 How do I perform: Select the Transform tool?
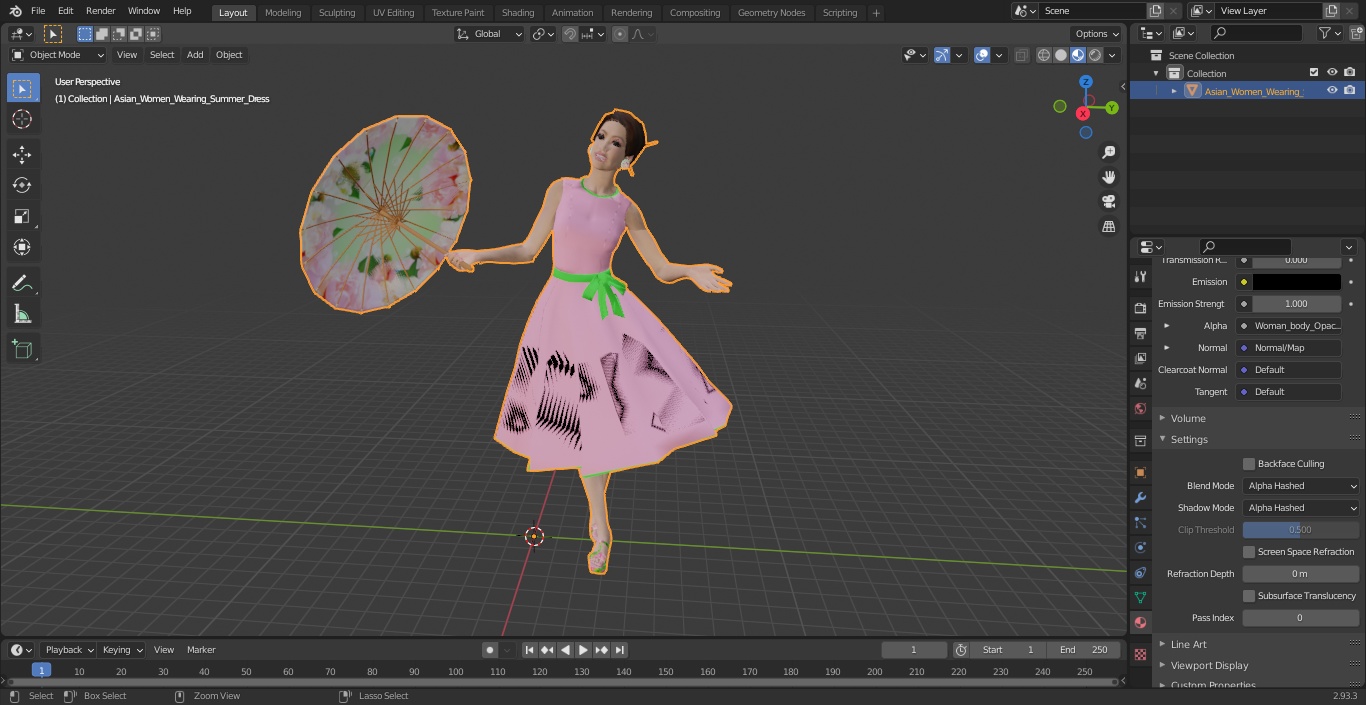22,247
